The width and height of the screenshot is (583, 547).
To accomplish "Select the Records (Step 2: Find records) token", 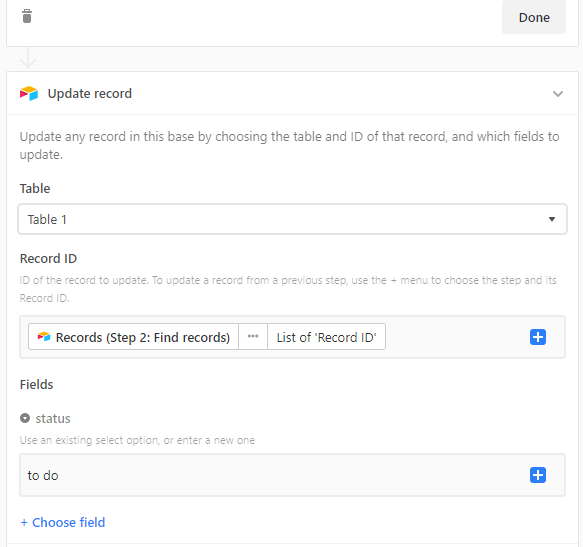I will 133,337.
